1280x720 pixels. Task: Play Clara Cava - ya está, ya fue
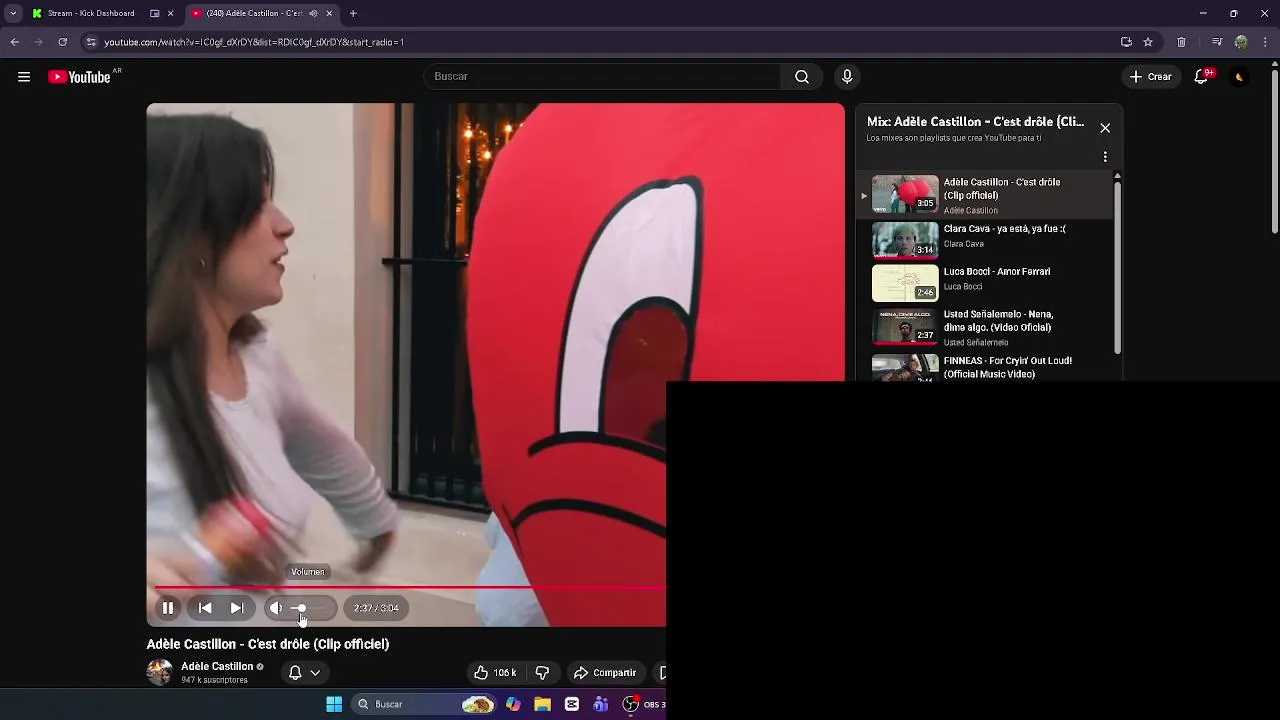tap(985, 240)
